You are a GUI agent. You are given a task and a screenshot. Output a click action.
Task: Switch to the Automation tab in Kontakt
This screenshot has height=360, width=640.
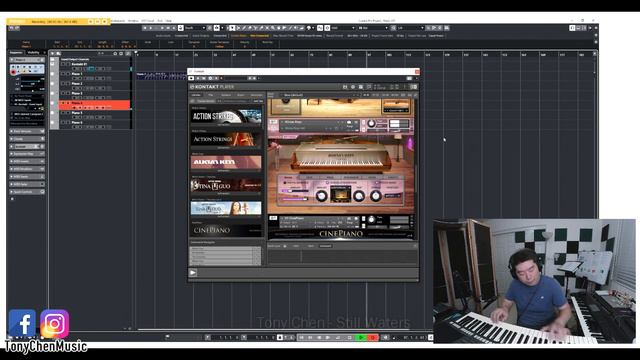tap(256, 95)
